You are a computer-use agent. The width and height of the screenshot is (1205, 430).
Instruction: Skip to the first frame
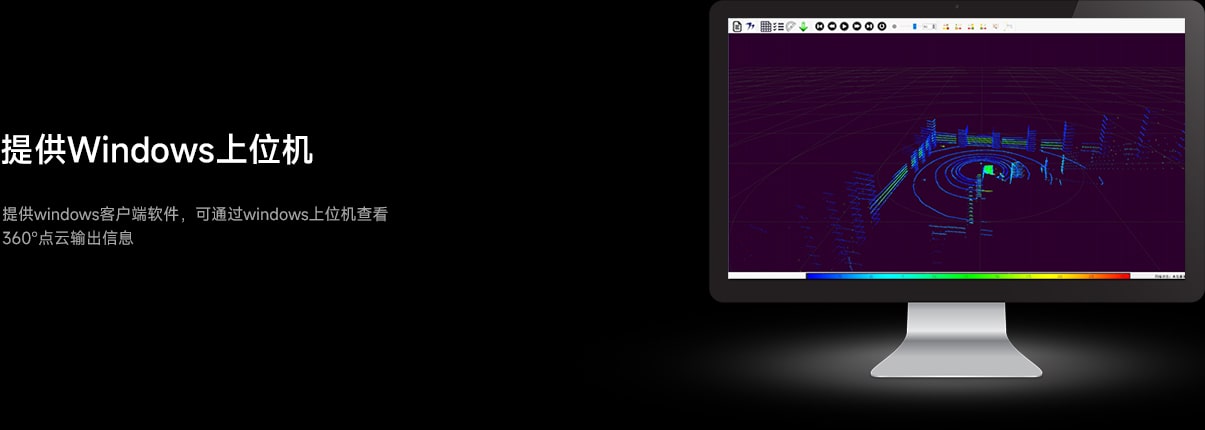(x=820, y=26)
